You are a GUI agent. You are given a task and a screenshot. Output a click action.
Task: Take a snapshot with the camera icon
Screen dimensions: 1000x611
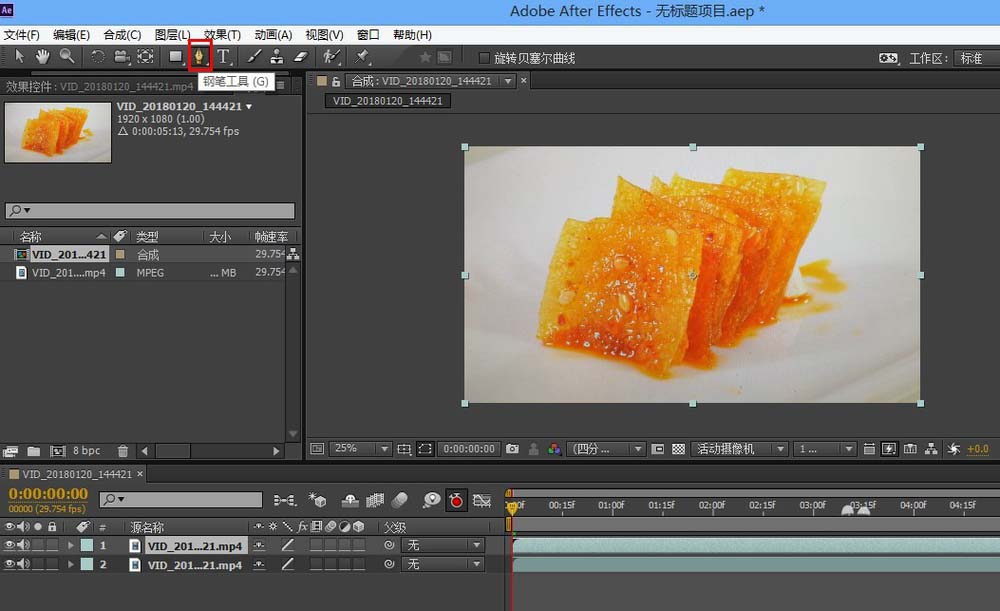[512, 449]
